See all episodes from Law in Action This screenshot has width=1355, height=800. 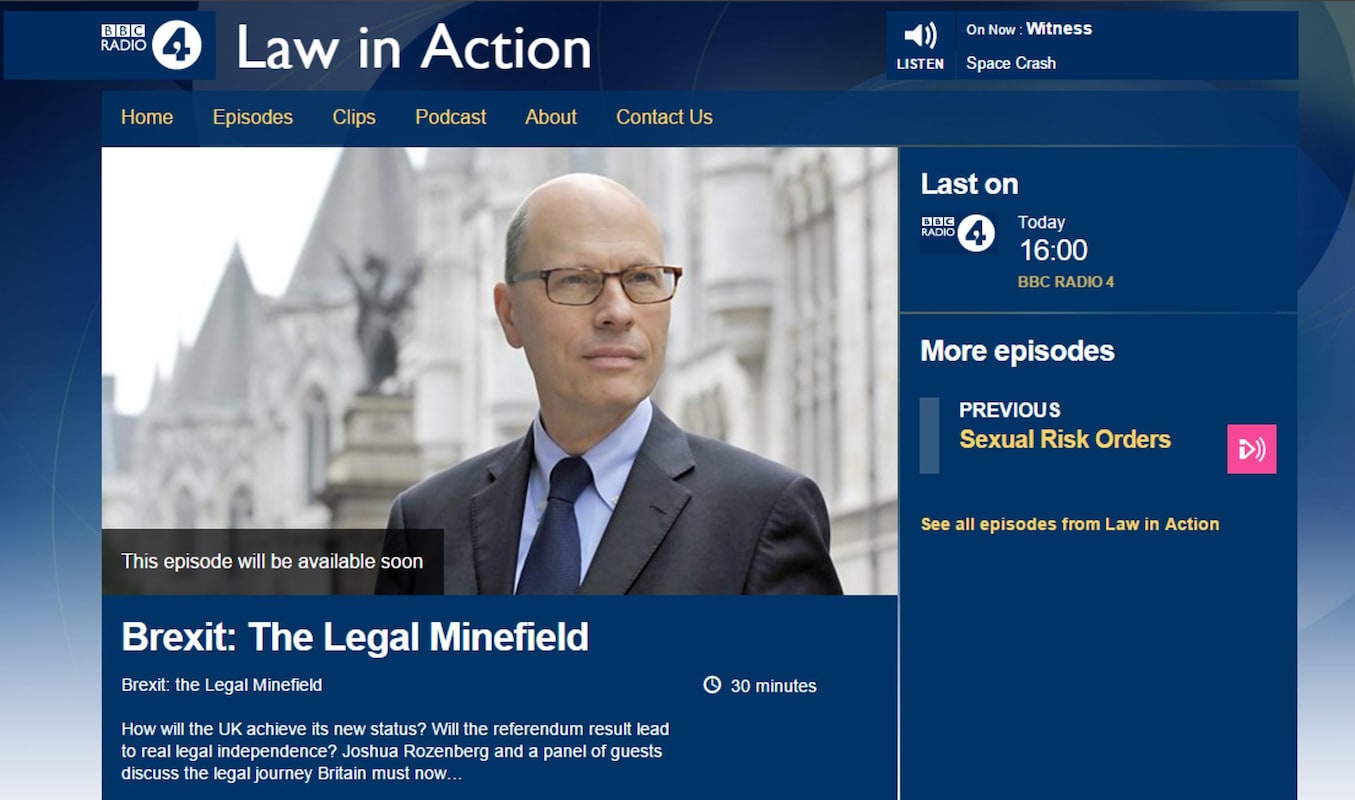click(x=1070, y=524)
